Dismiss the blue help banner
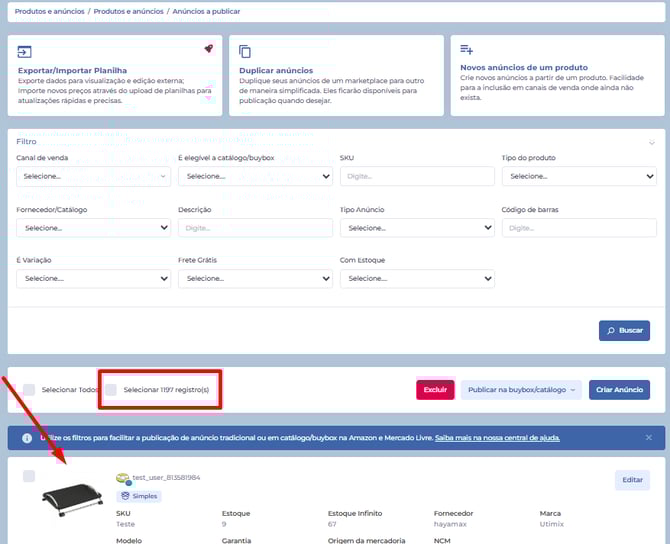670x544 pixels. (x=648, y=437)
